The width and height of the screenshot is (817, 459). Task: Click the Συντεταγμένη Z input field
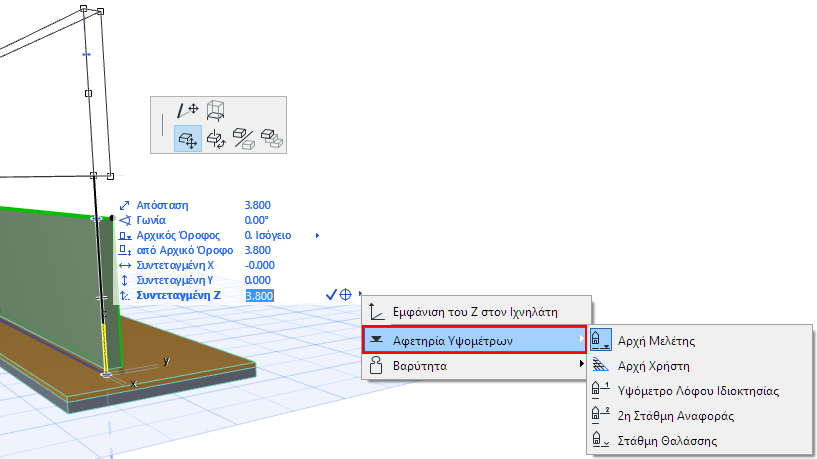[x=259, y=296]
